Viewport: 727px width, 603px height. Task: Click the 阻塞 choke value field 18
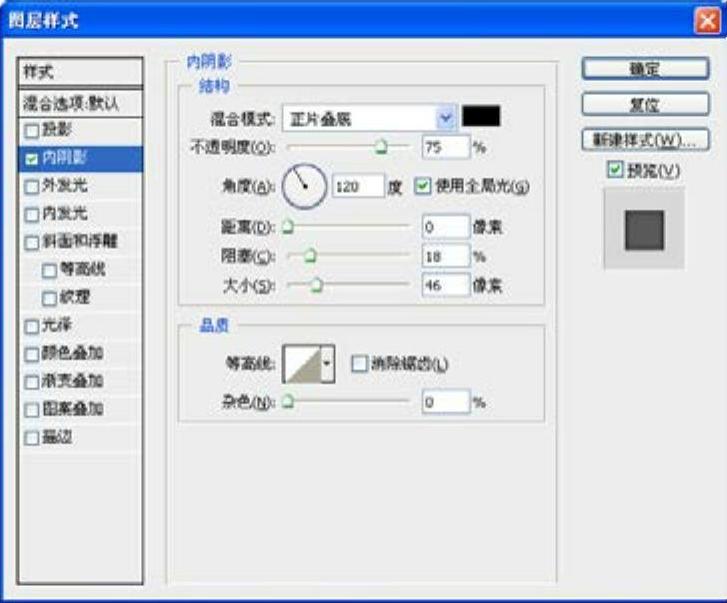[446, 256]
